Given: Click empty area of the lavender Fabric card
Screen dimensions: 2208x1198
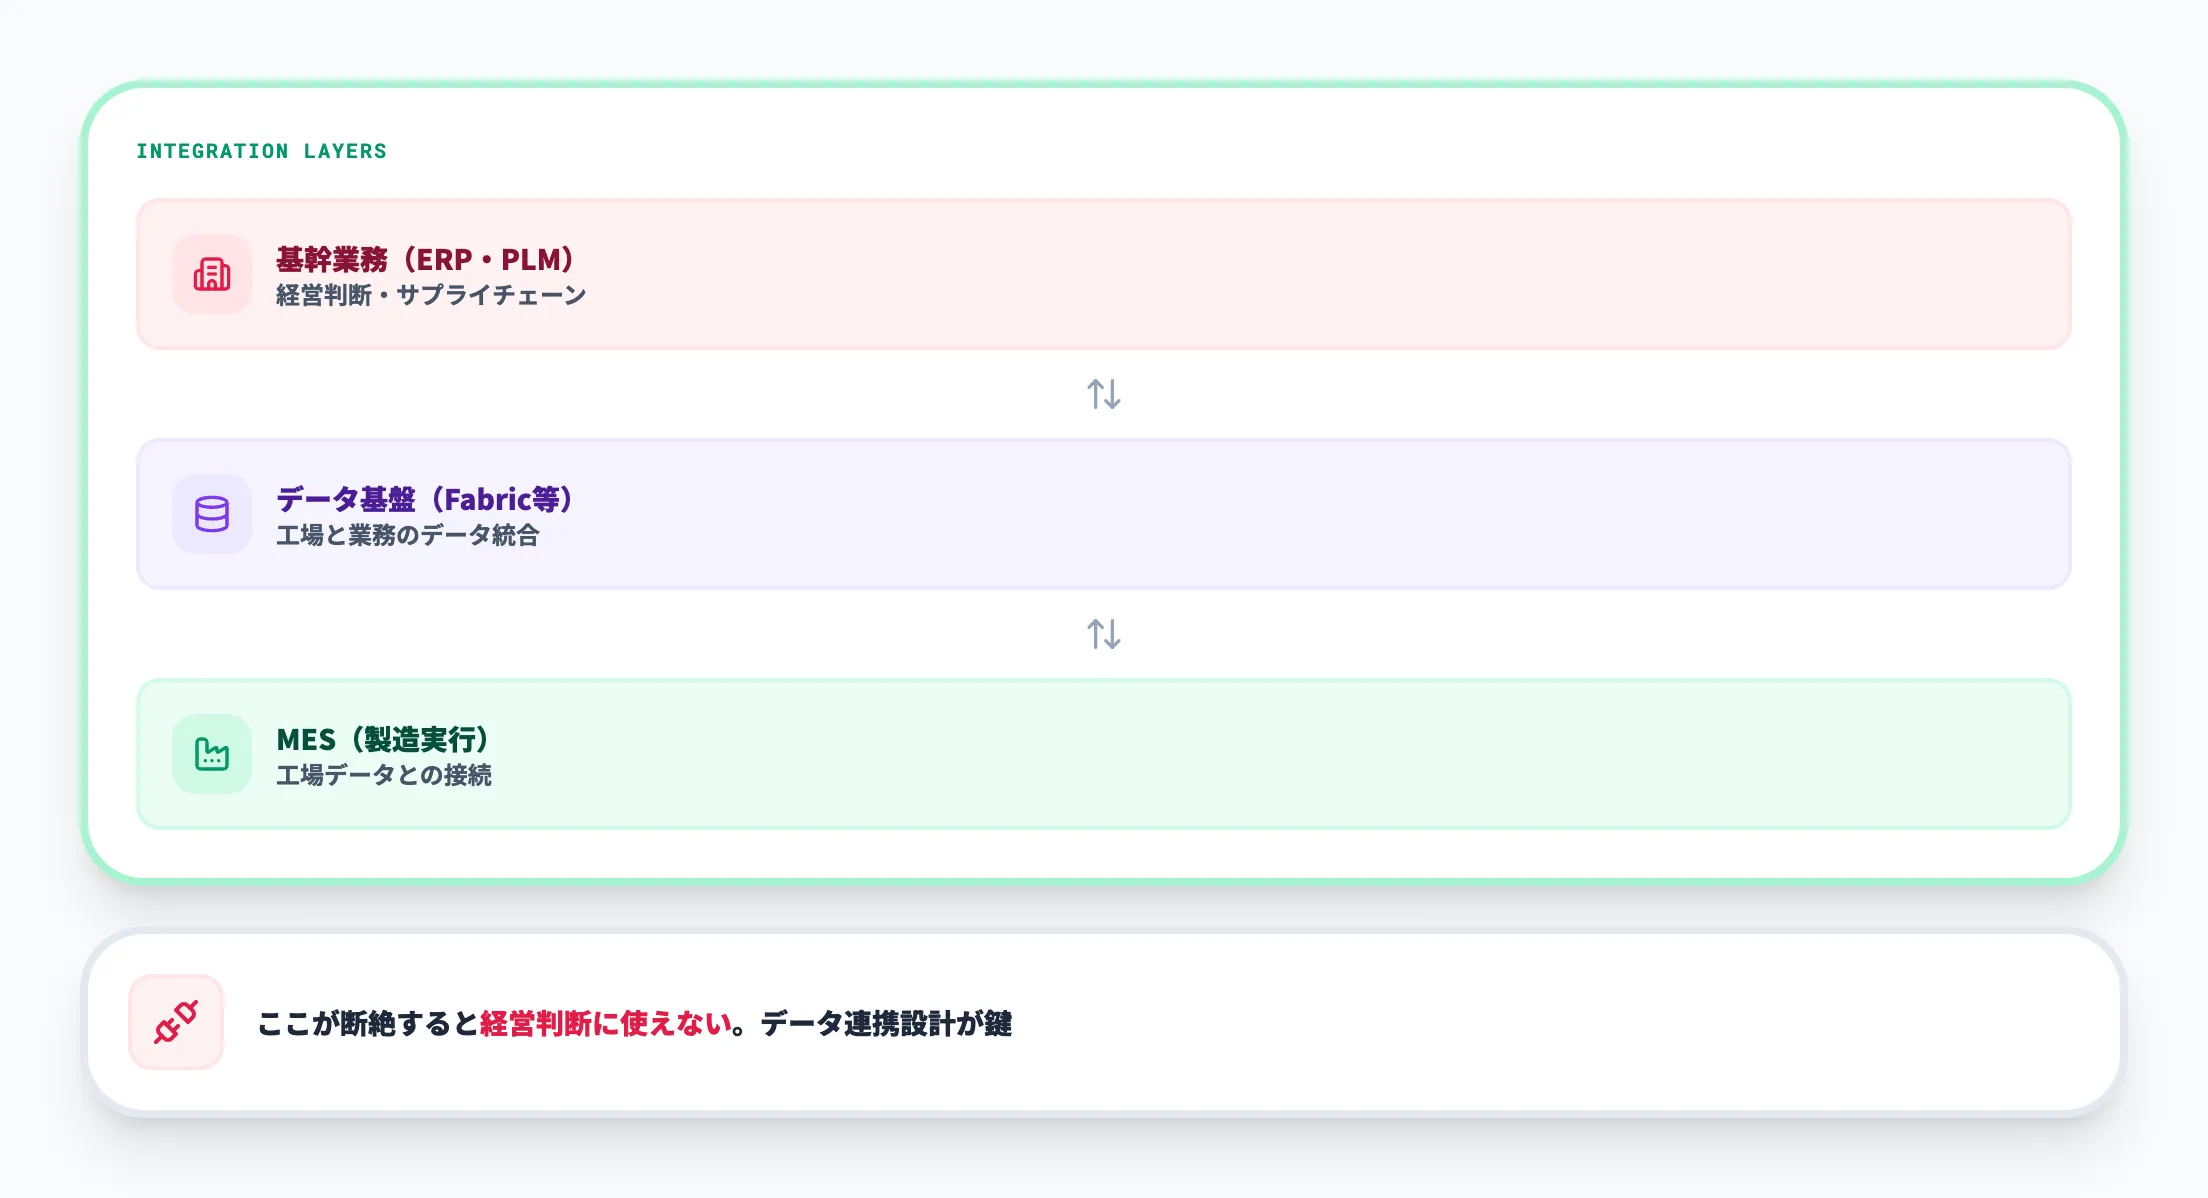Looking at the screenshot, I should 1300,514.
